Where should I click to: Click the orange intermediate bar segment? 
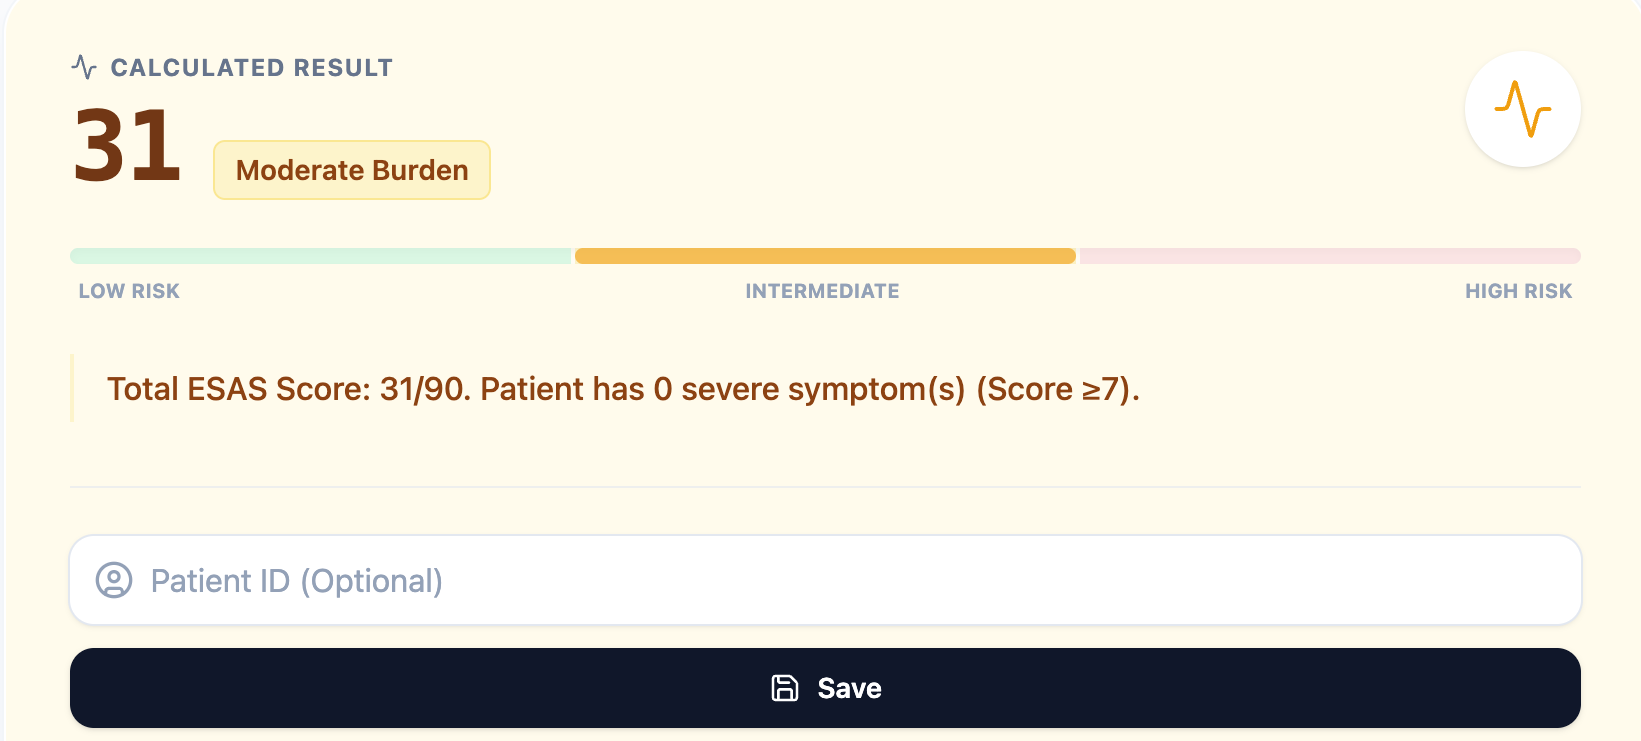pos(825,256)
